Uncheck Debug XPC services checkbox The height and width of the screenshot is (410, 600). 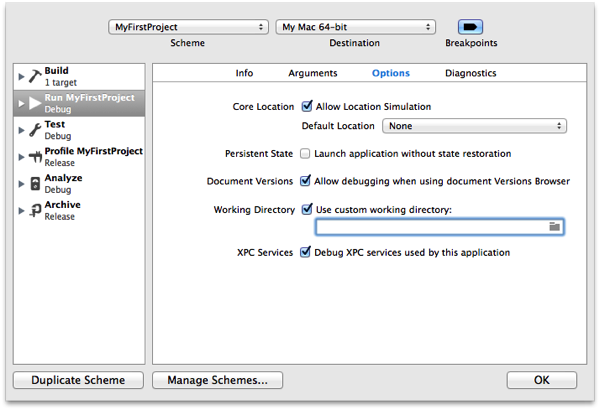305,252
